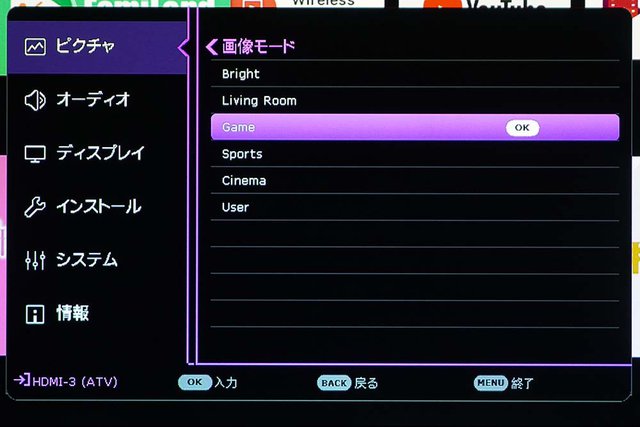
Task: Confirm Game mode with the OK pill
Action: click(522, 128)
